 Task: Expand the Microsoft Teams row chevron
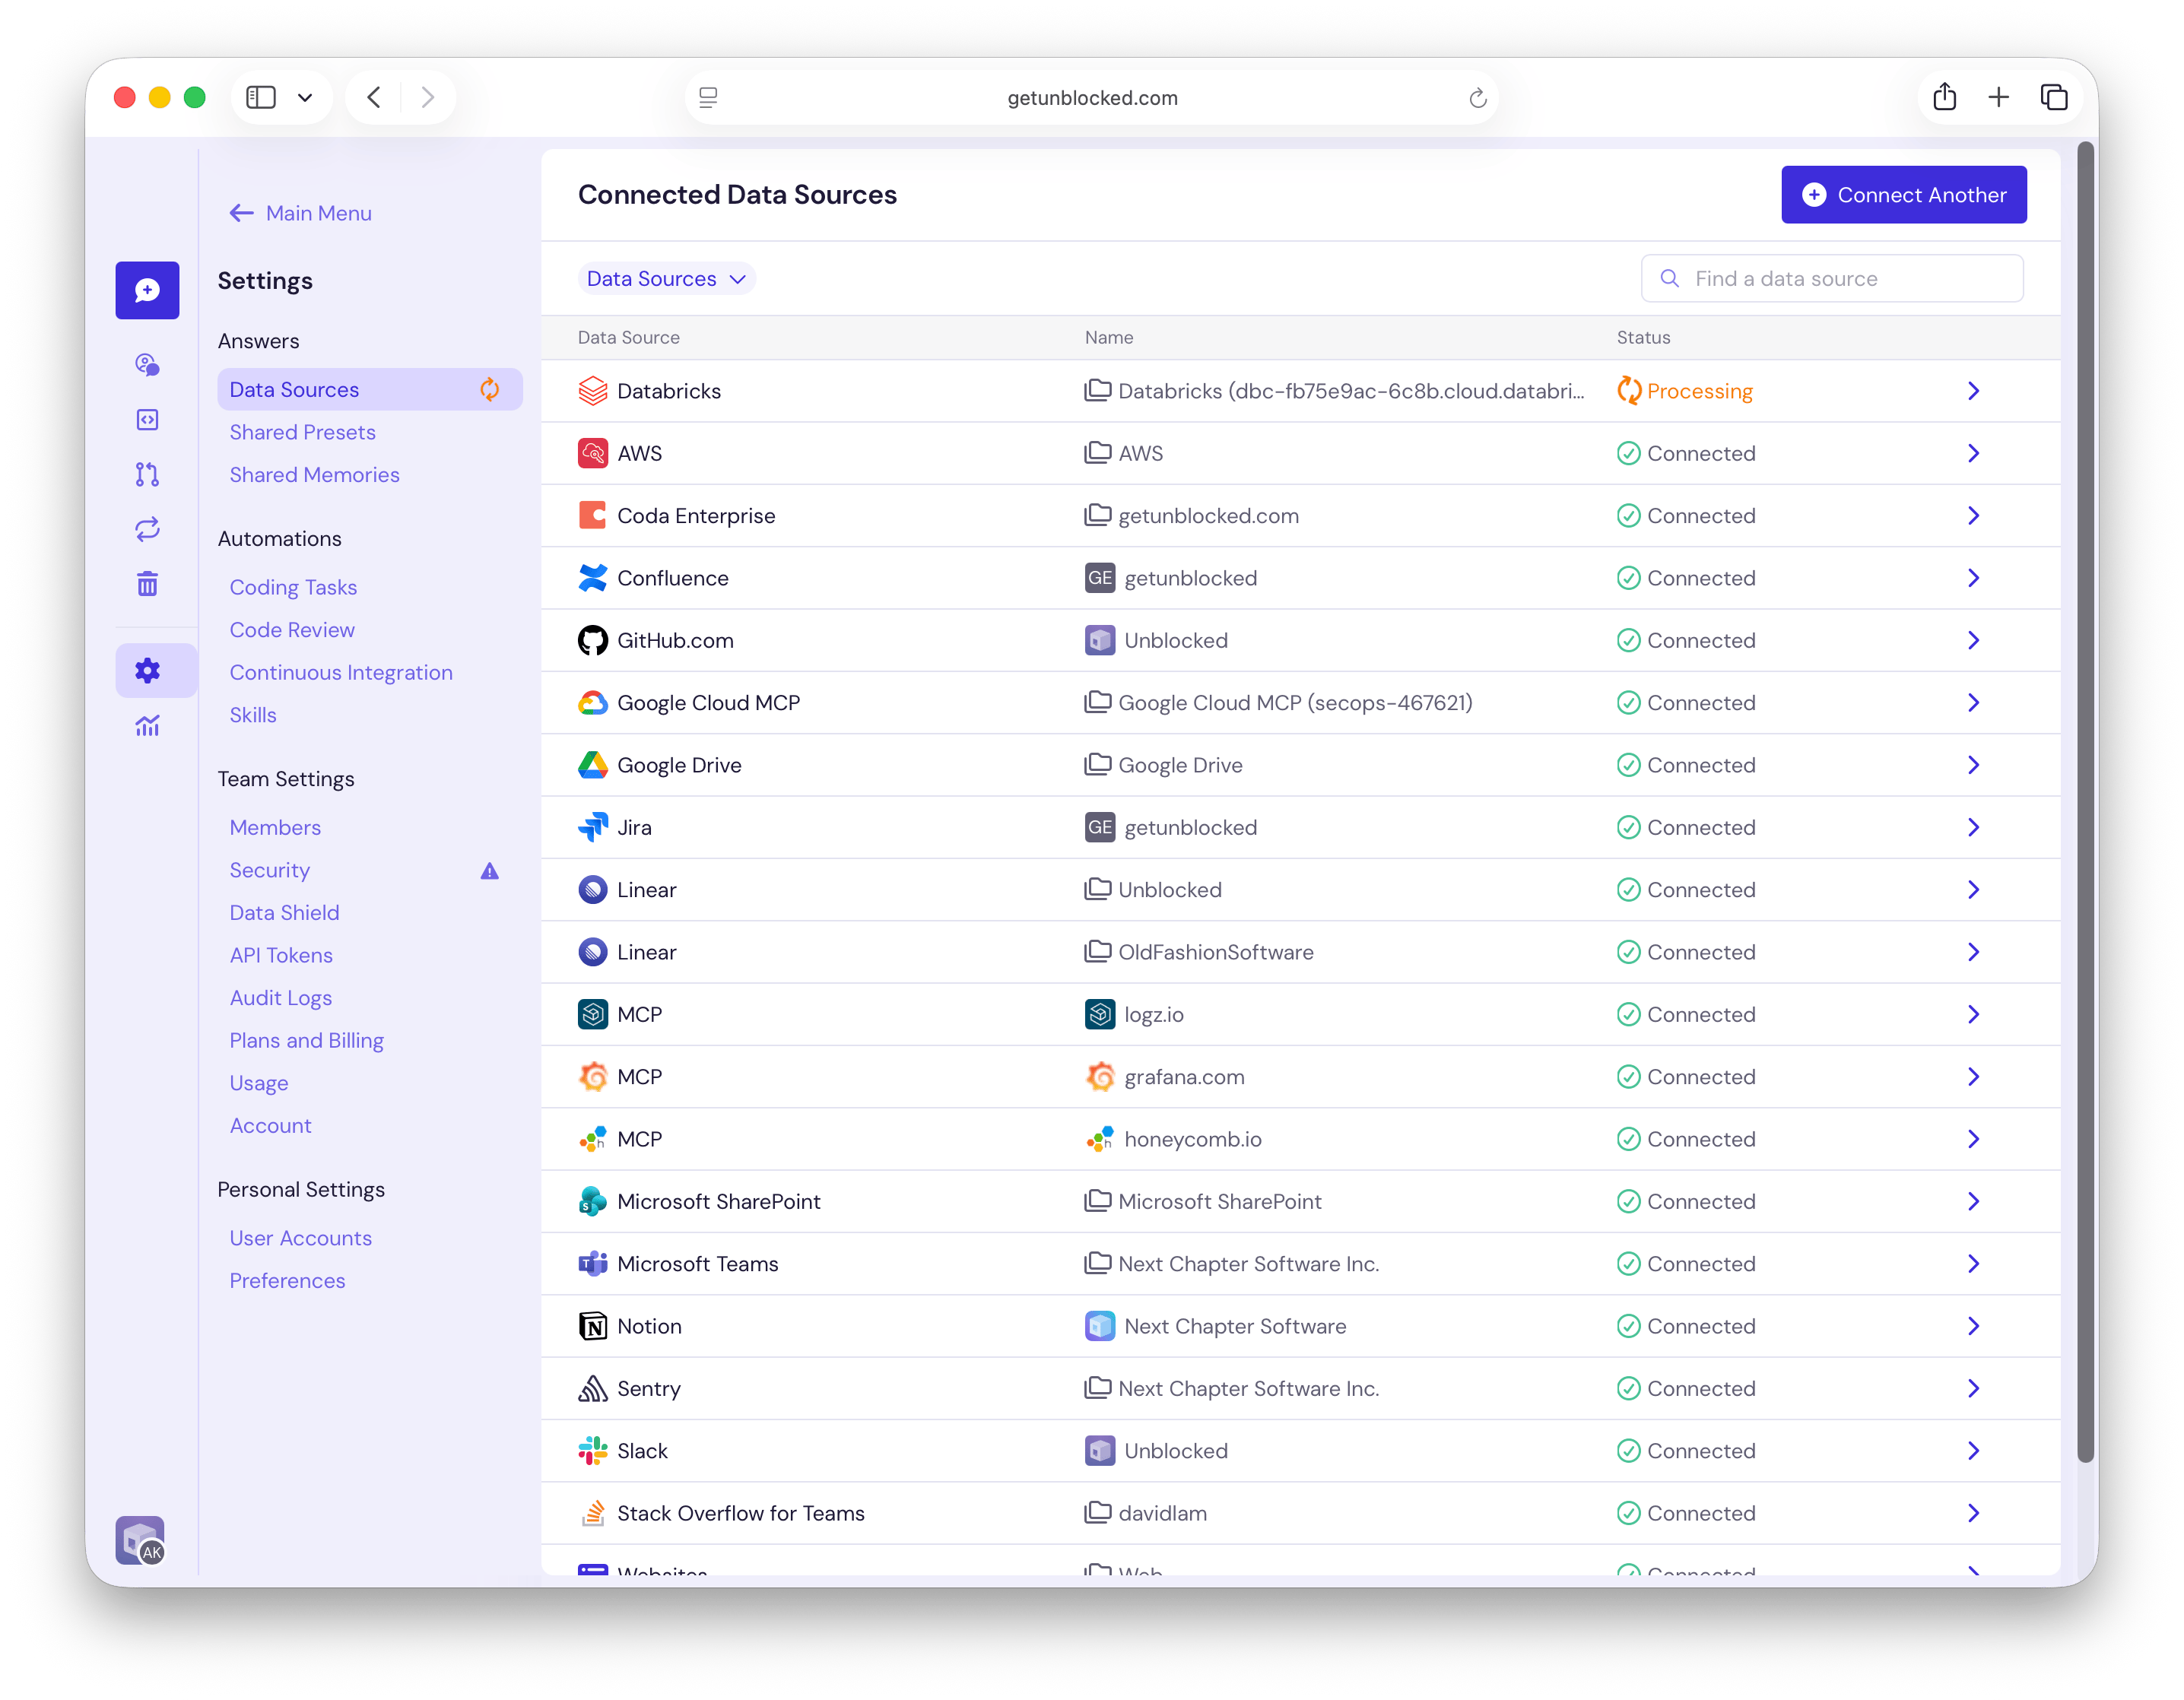[1973, 1263]
